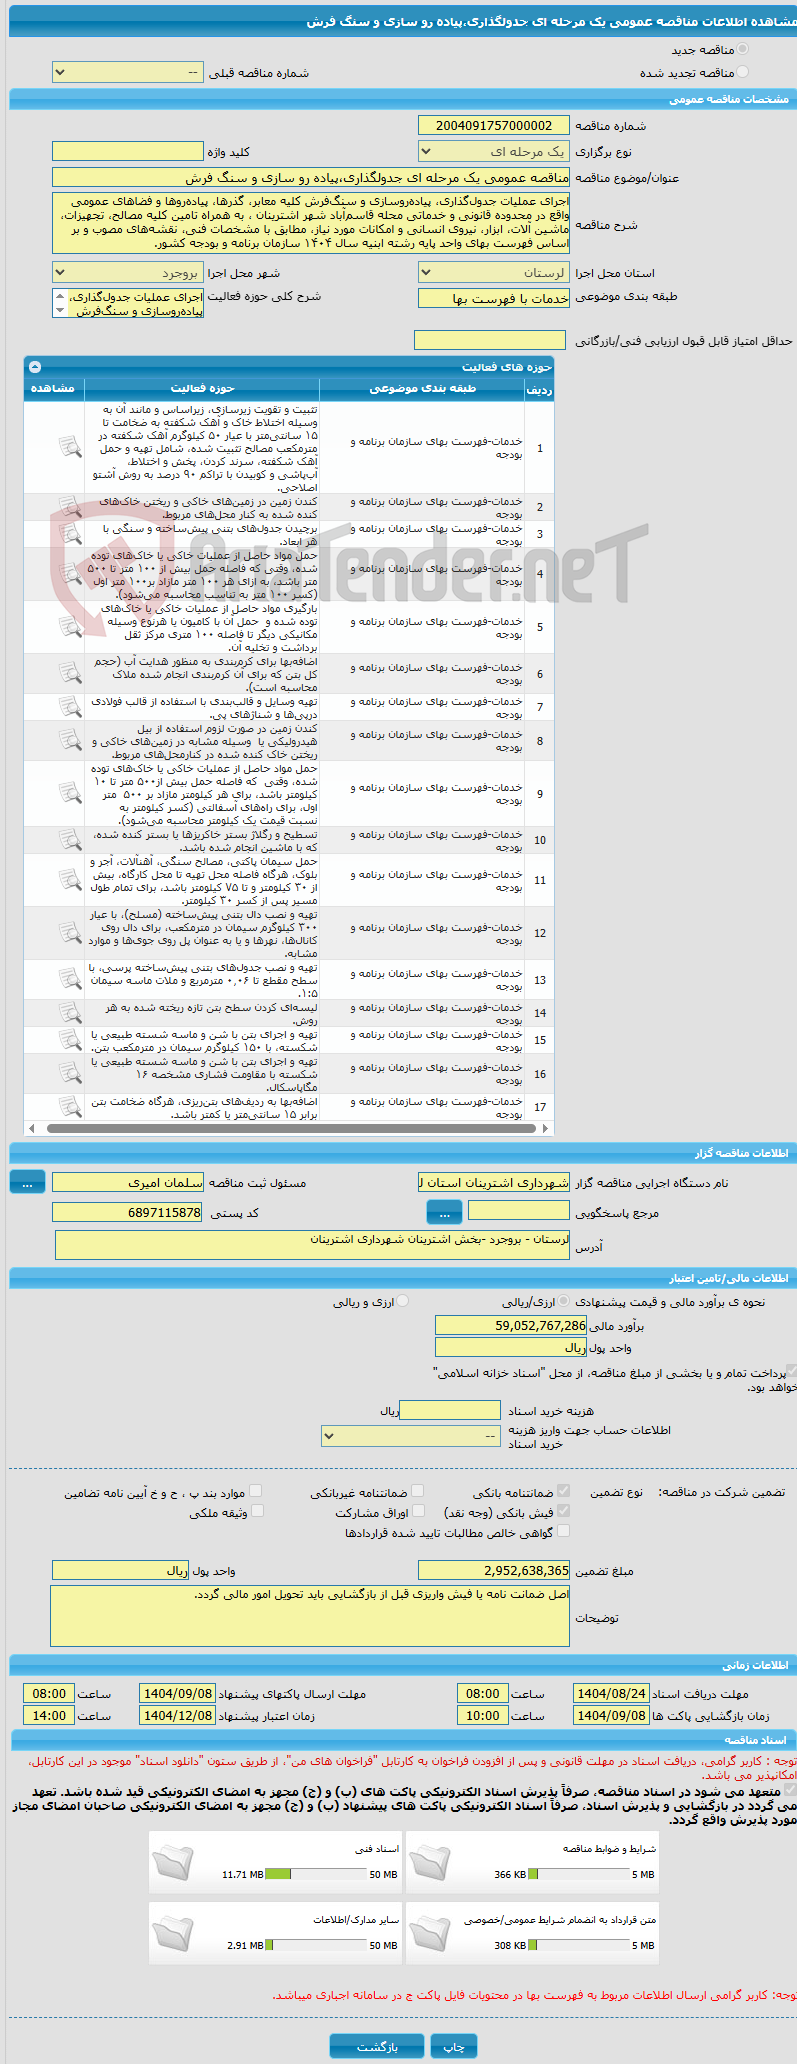
Task: Click the مهلت دریافت اسناد date field
Action: 611,1693
